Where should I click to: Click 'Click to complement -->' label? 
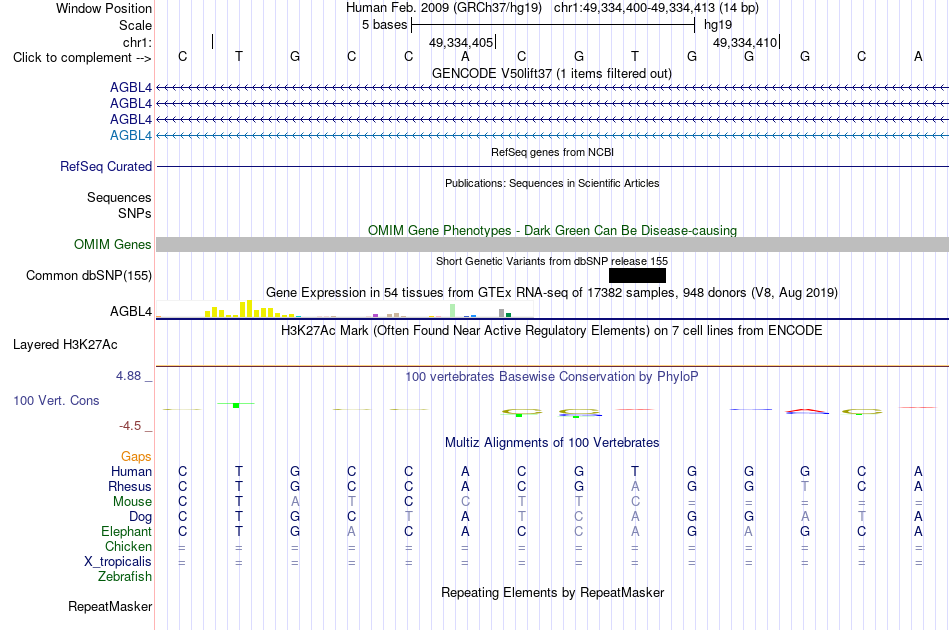(x=82, y=58)
